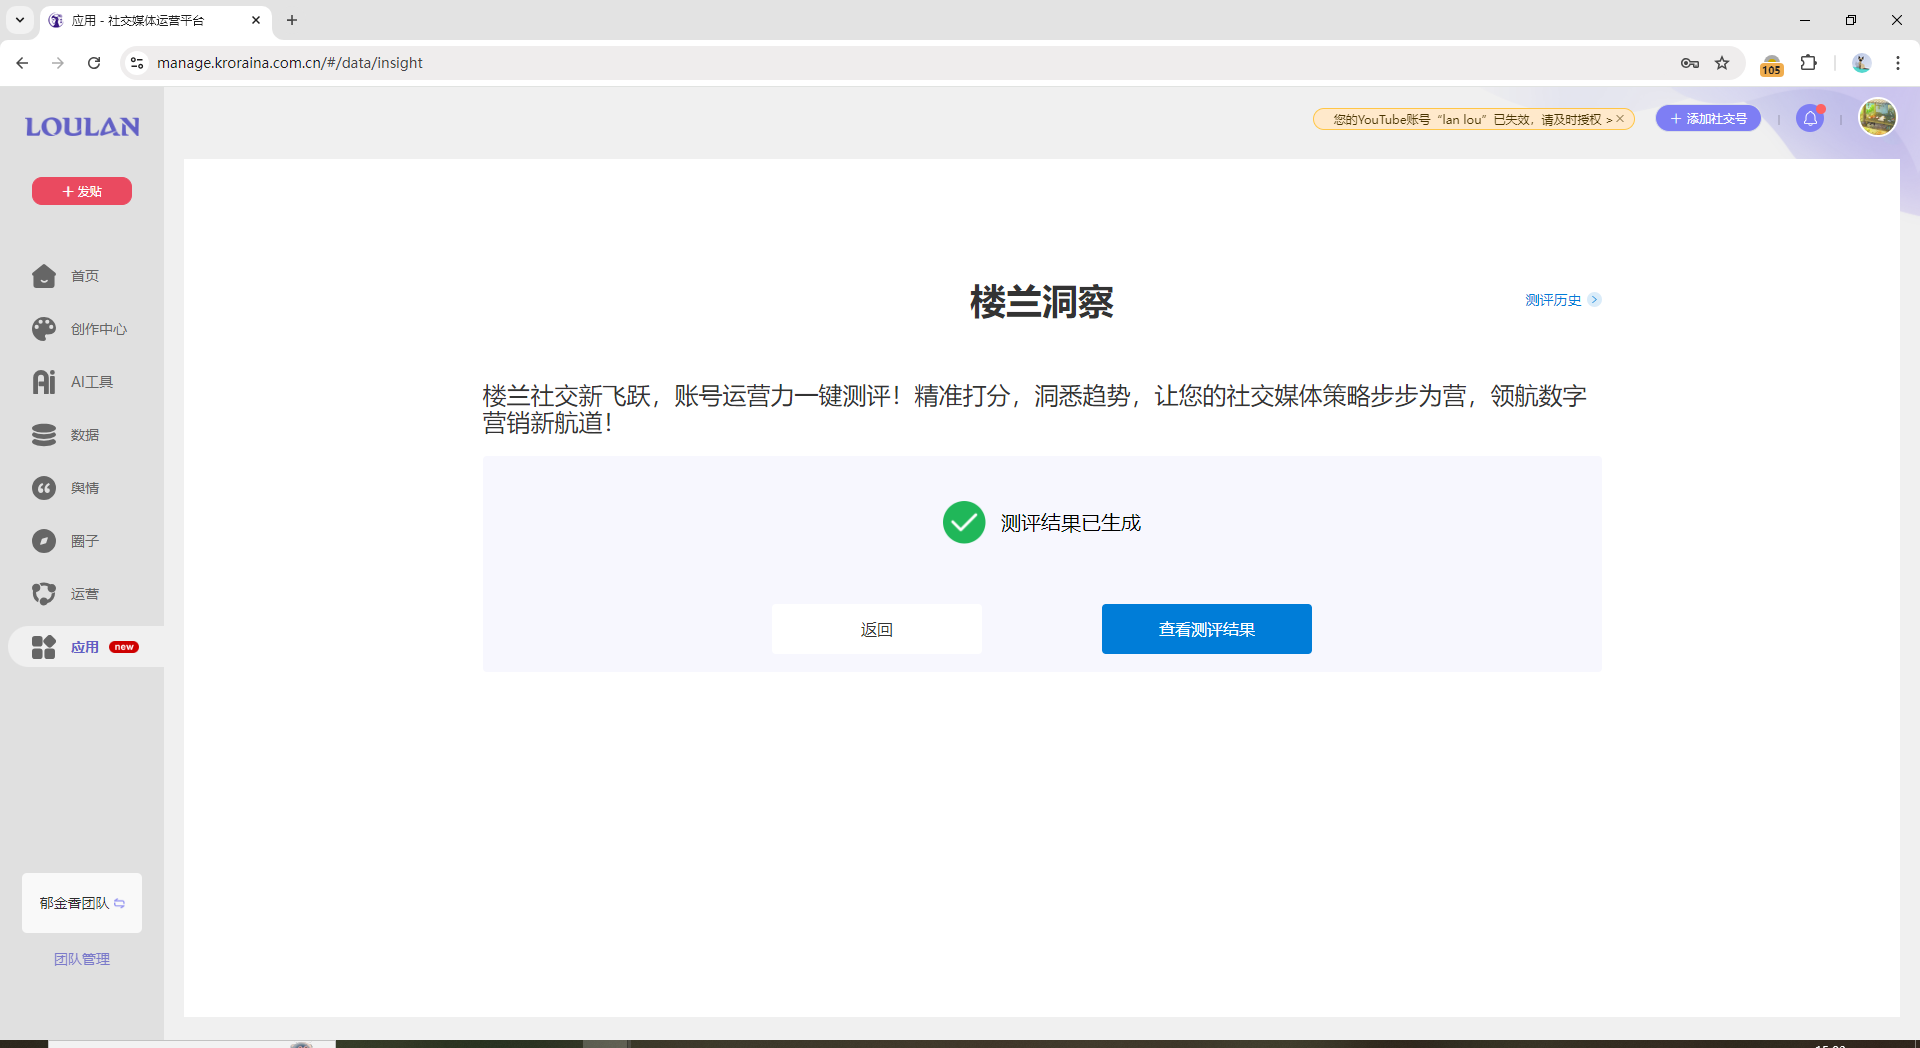View site information icon in address bar

pyautogui.click(x=137, y=63)
